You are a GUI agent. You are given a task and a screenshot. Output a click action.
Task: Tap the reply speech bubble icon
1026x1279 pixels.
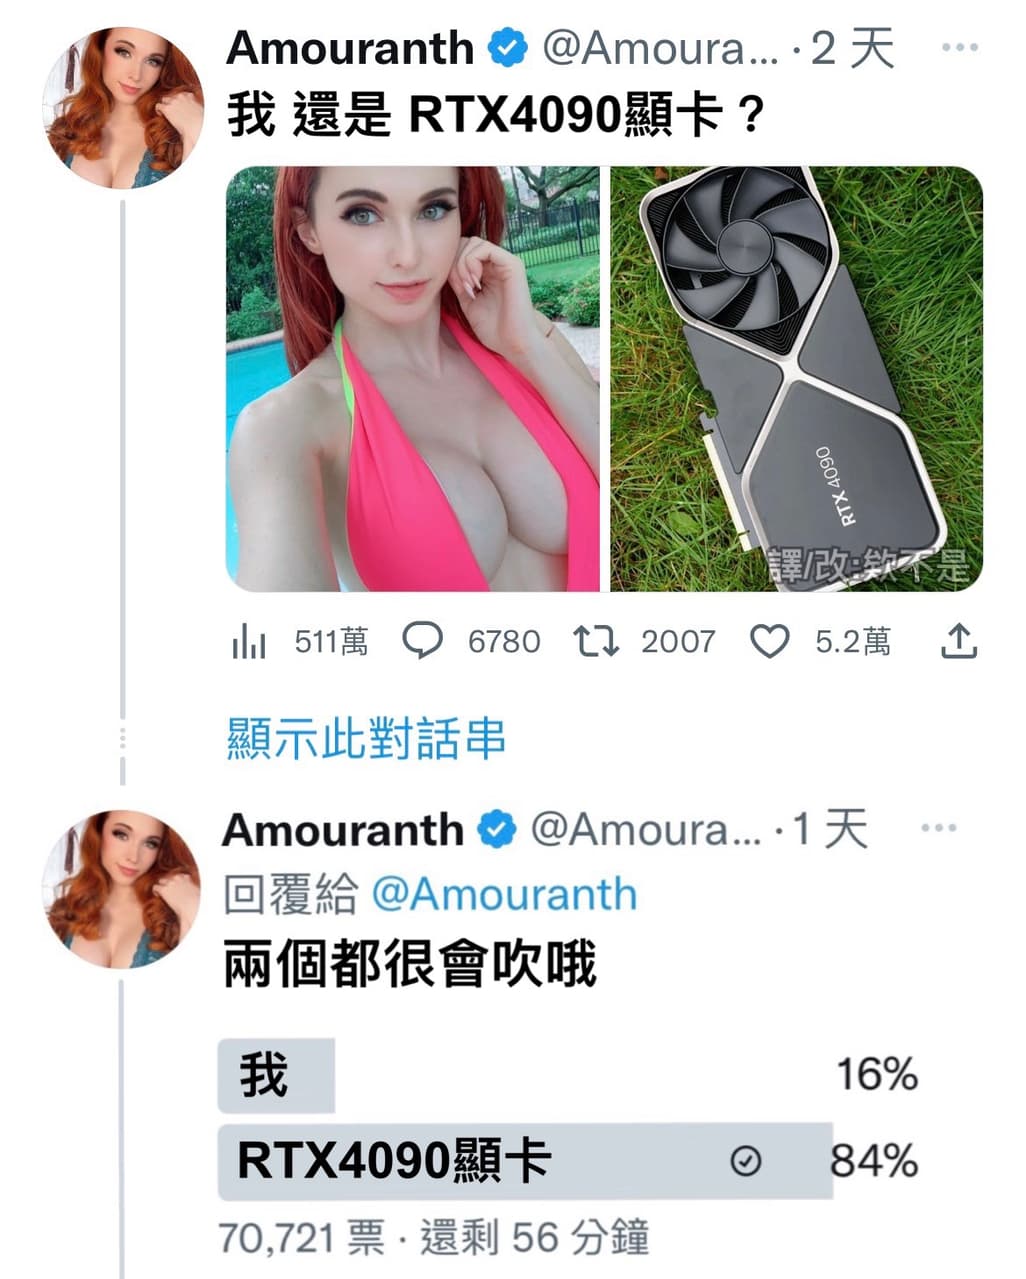point(422,641)
